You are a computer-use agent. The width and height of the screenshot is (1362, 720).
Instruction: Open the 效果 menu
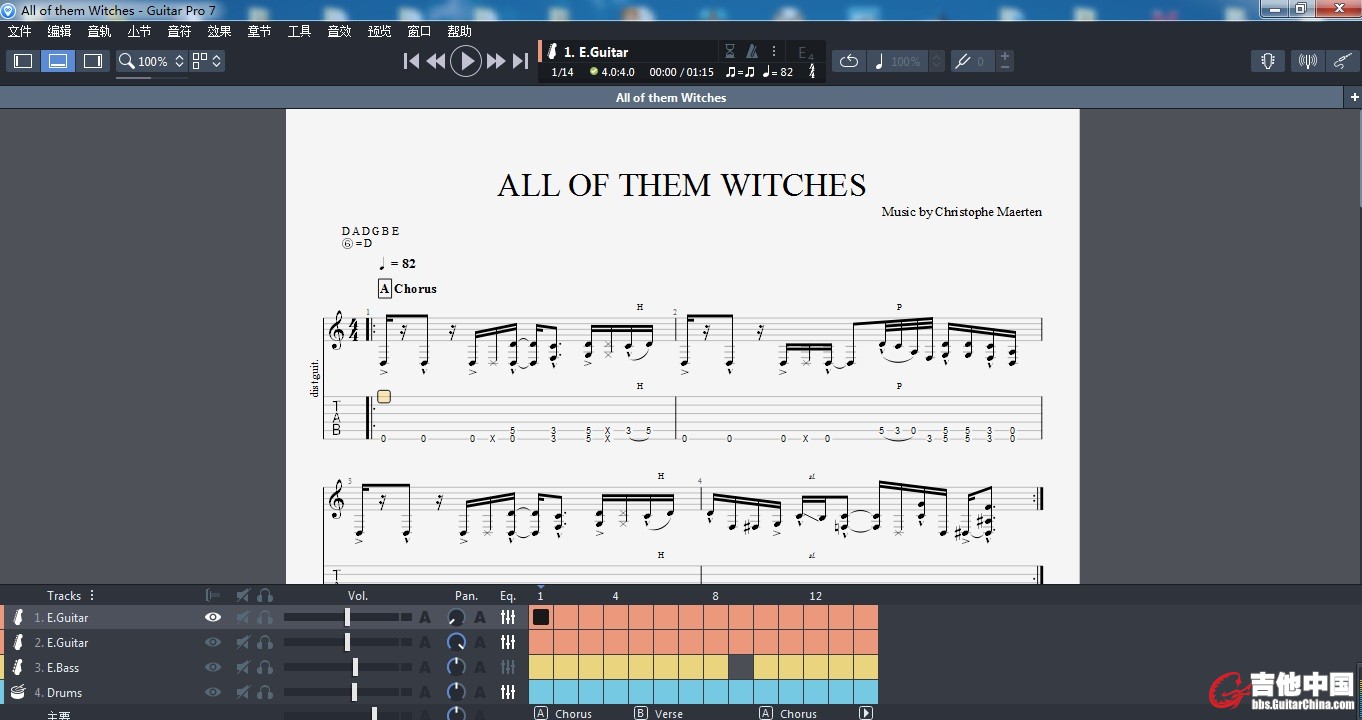coord(220,31)
